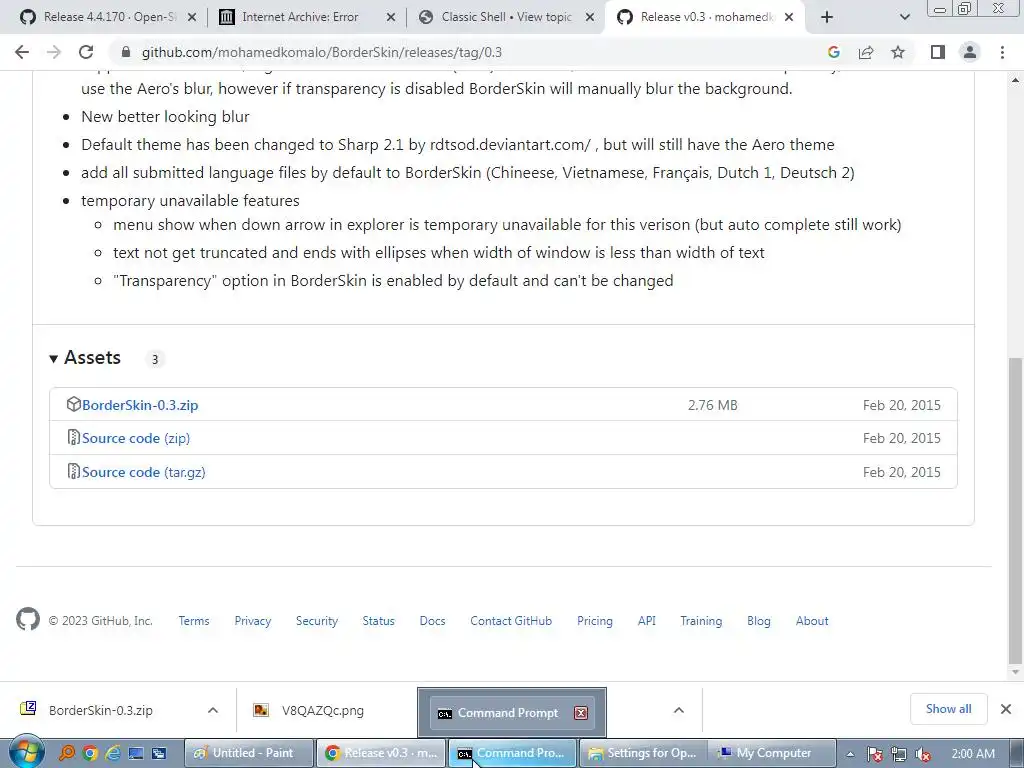Open the About footer link
Viewport: 1024px width, 768px height.
(812, 621)
